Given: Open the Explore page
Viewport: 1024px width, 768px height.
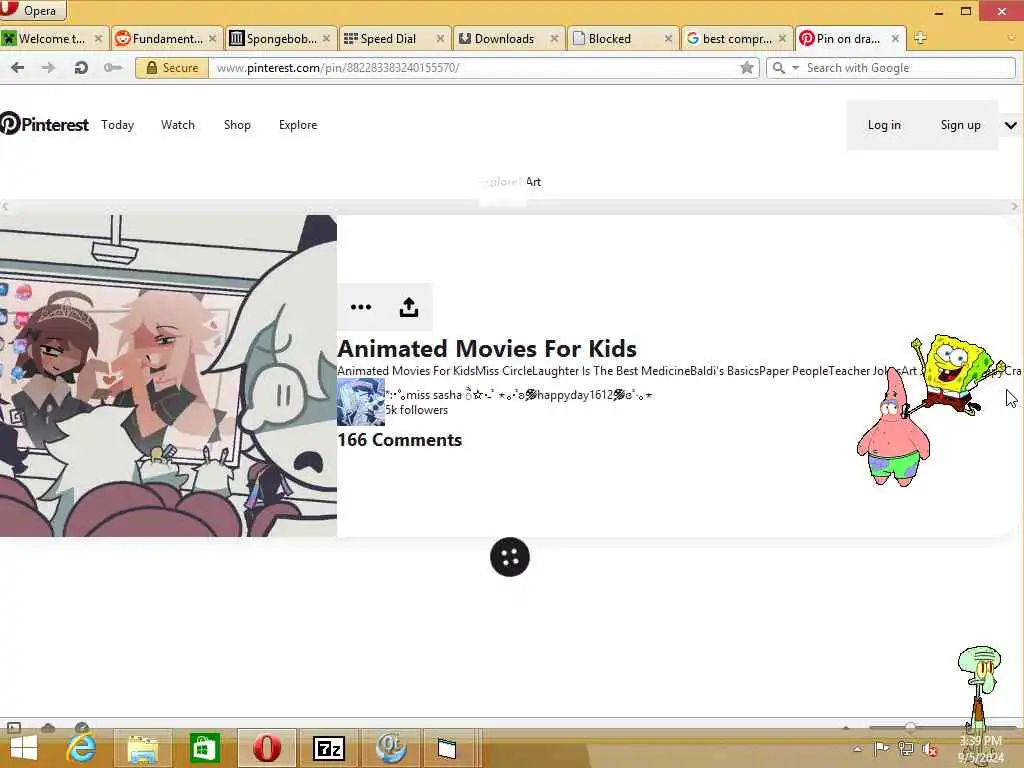Looking at the screenshot, I should click(x=298, y=125).
